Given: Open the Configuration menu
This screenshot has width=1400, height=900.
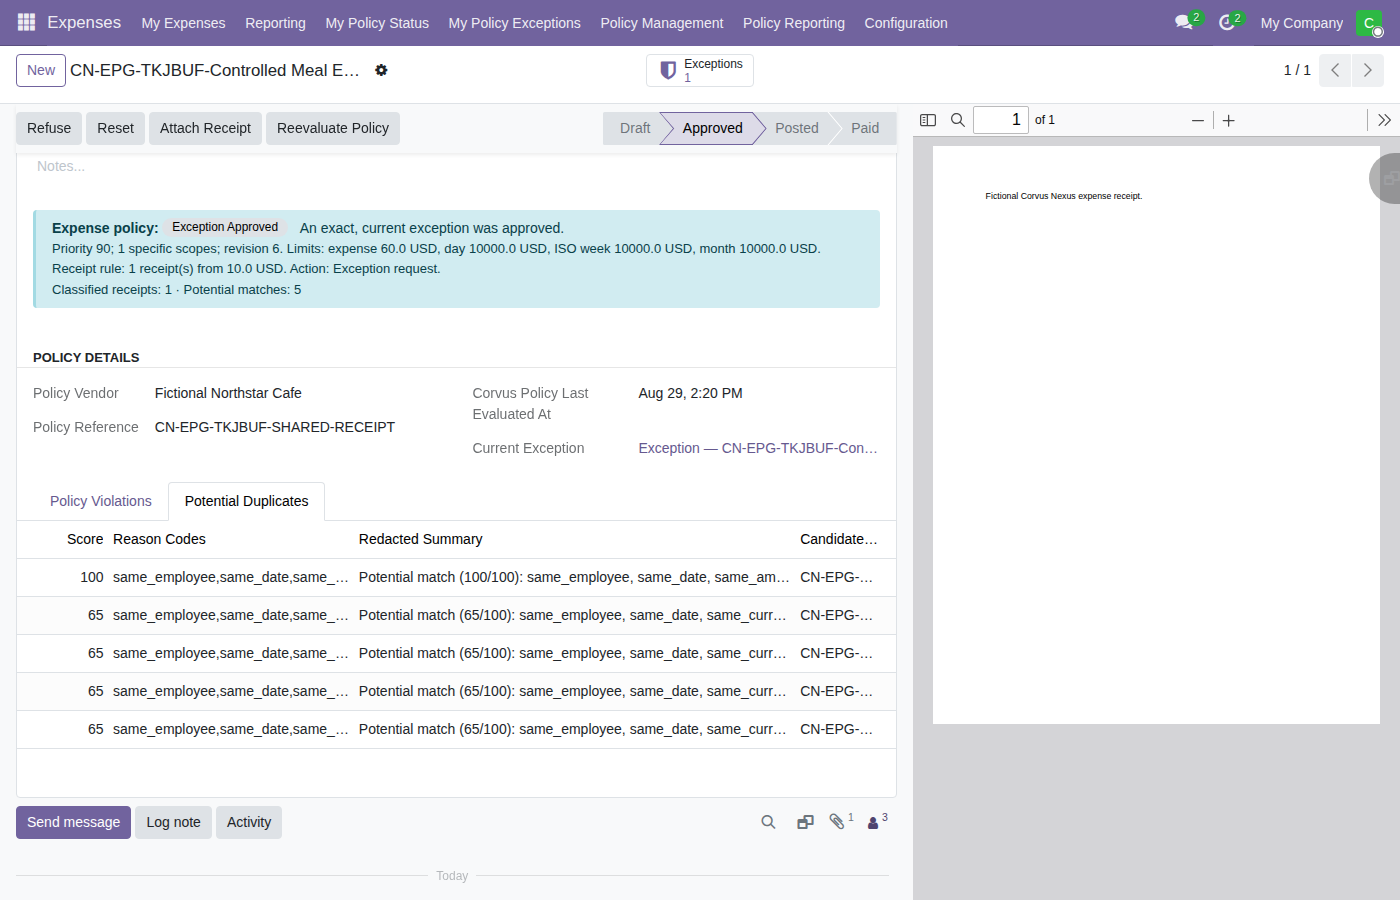Looking at the screenshot, I should [906, 23].
